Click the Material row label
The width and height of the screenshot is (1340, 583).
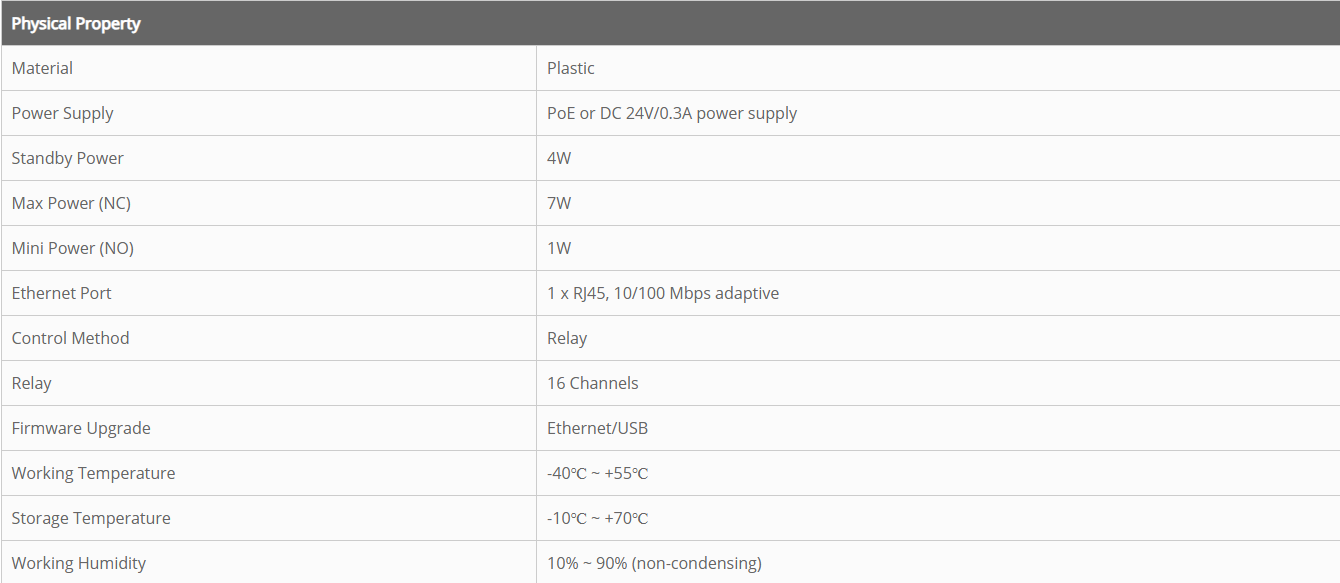coord(42,68)
